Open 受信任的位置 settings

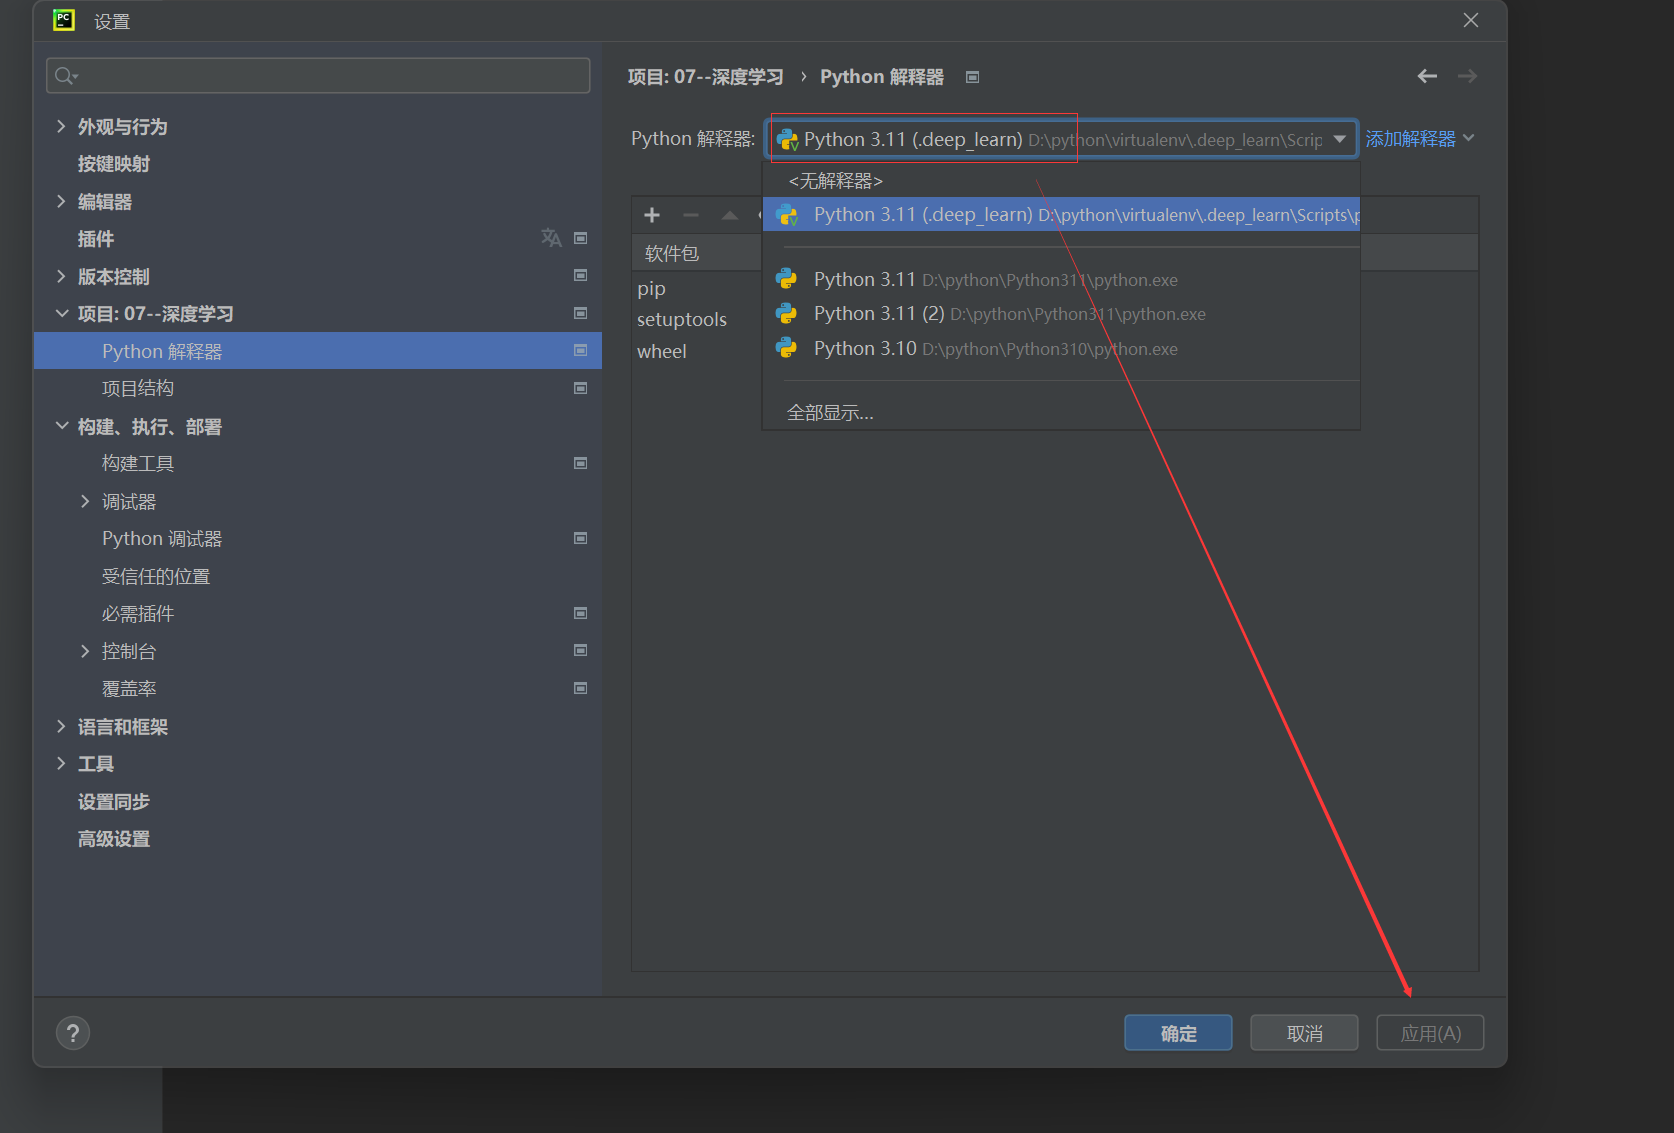156,576
